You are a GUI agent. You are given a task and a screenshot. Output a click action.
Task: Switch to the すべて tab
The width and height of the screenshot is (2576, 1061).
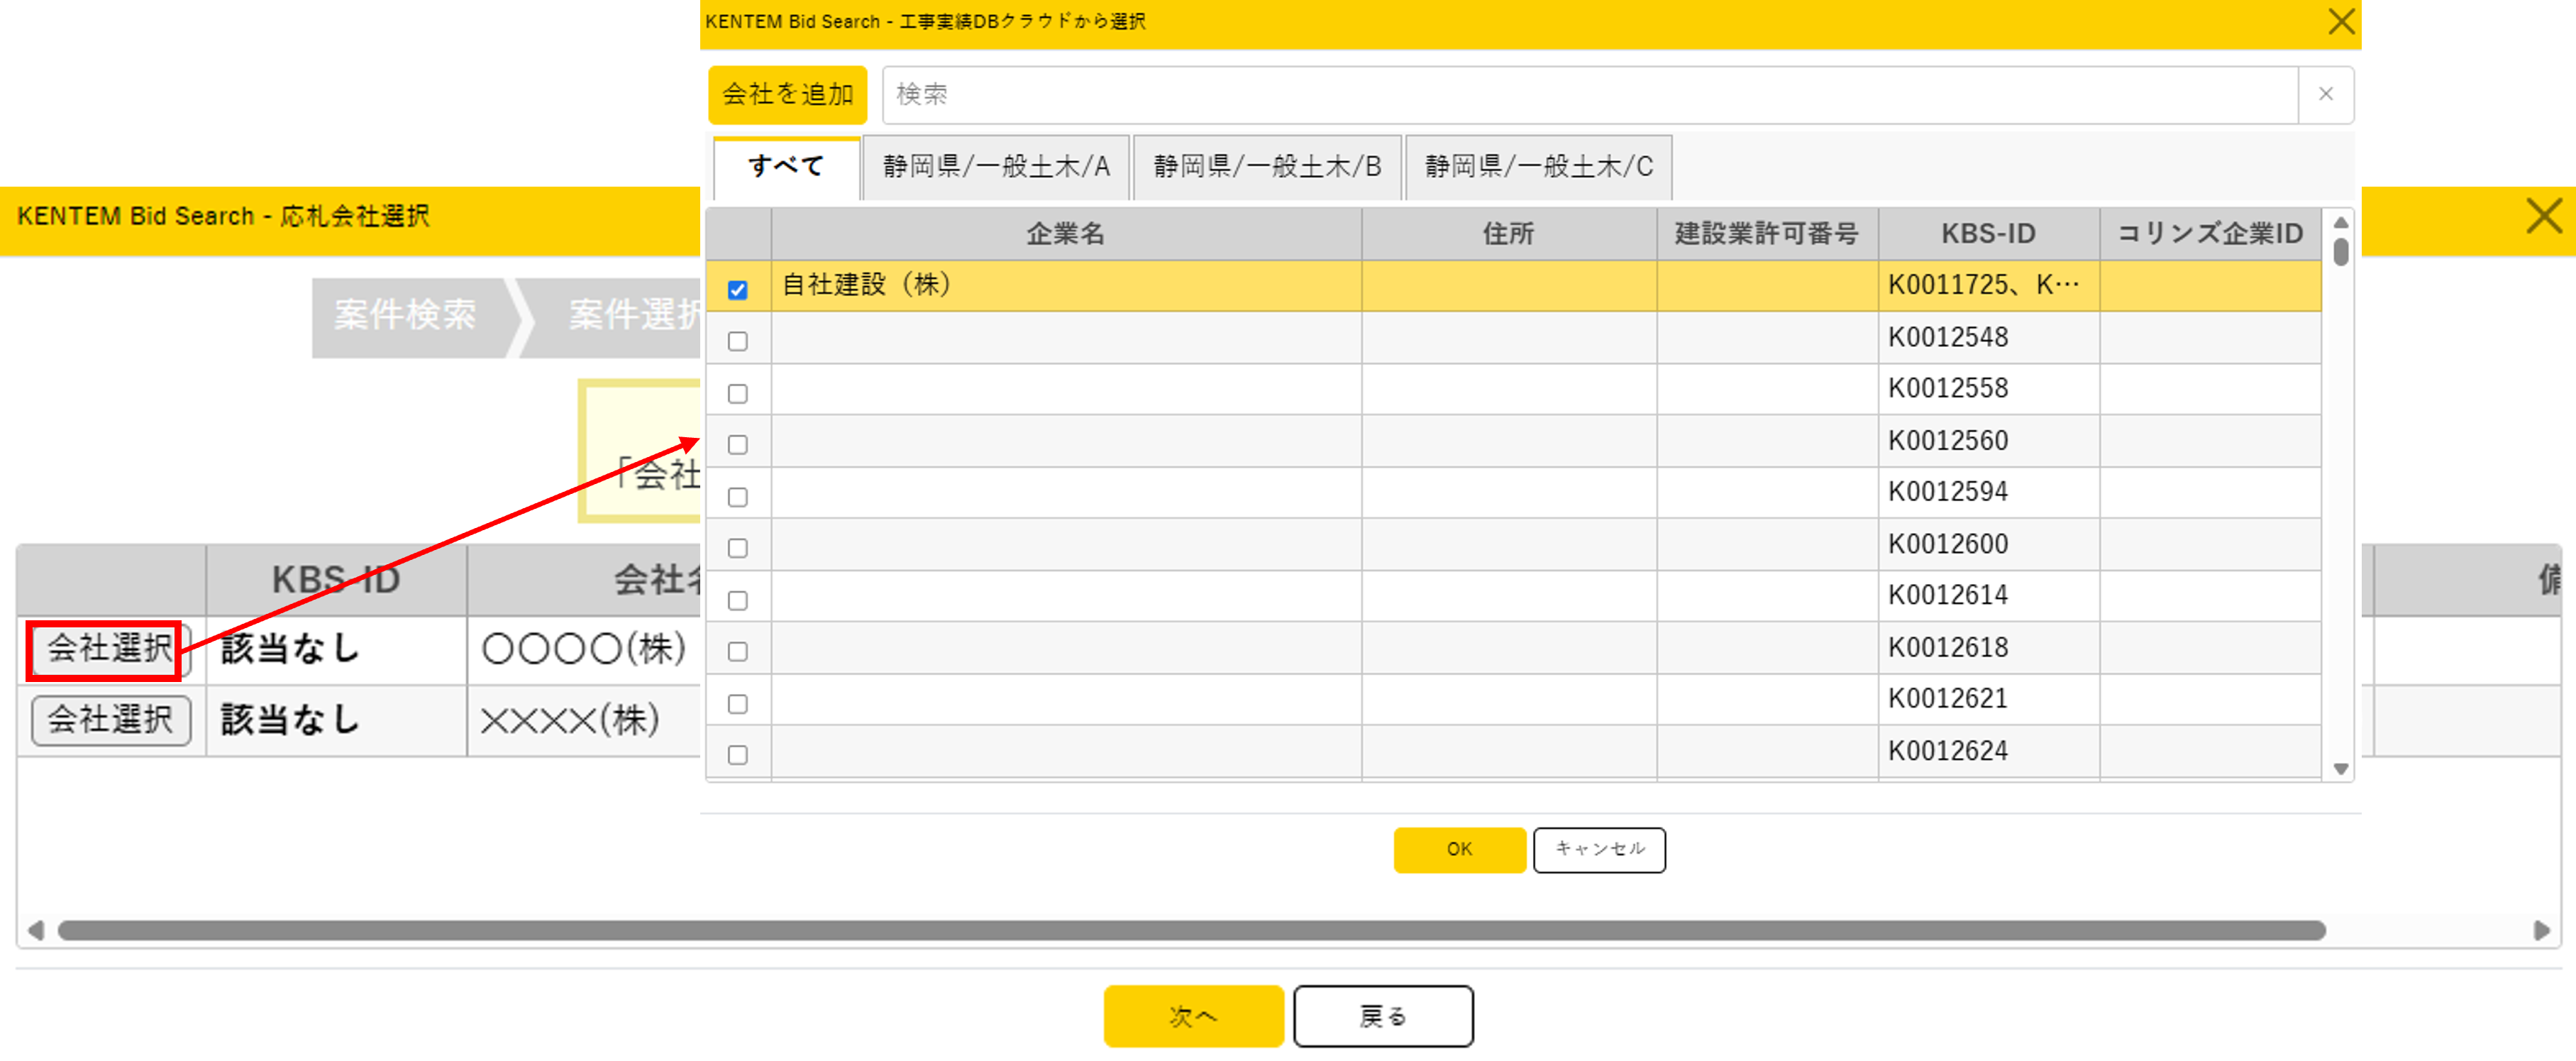(x=786, y=166)
